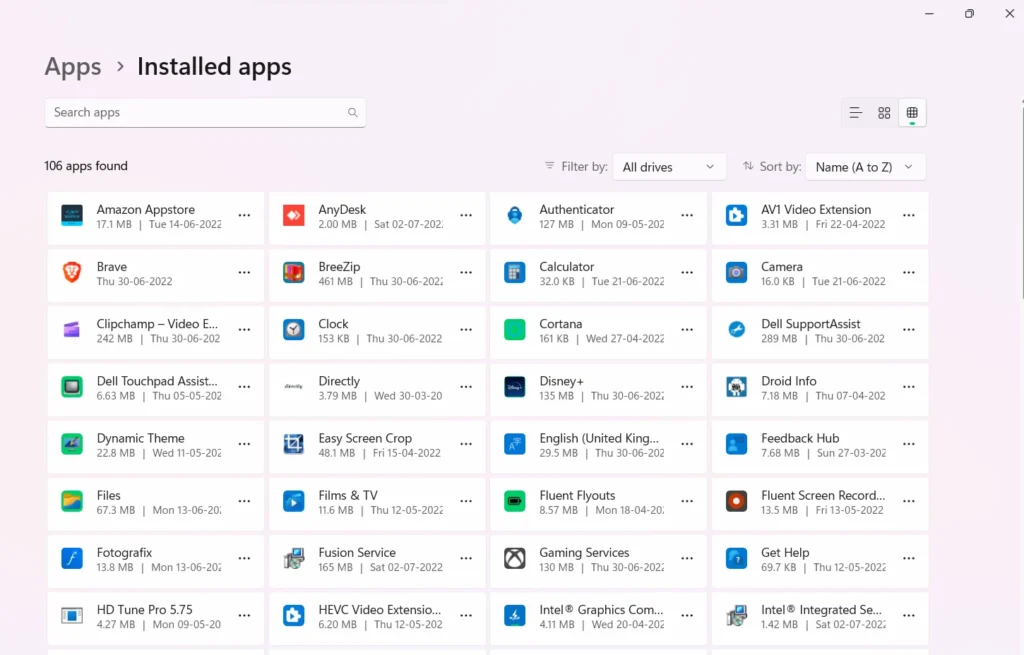Click the Amazon Appstore app icon
This screenshot has height=655, width=1024.
point(72,216)
